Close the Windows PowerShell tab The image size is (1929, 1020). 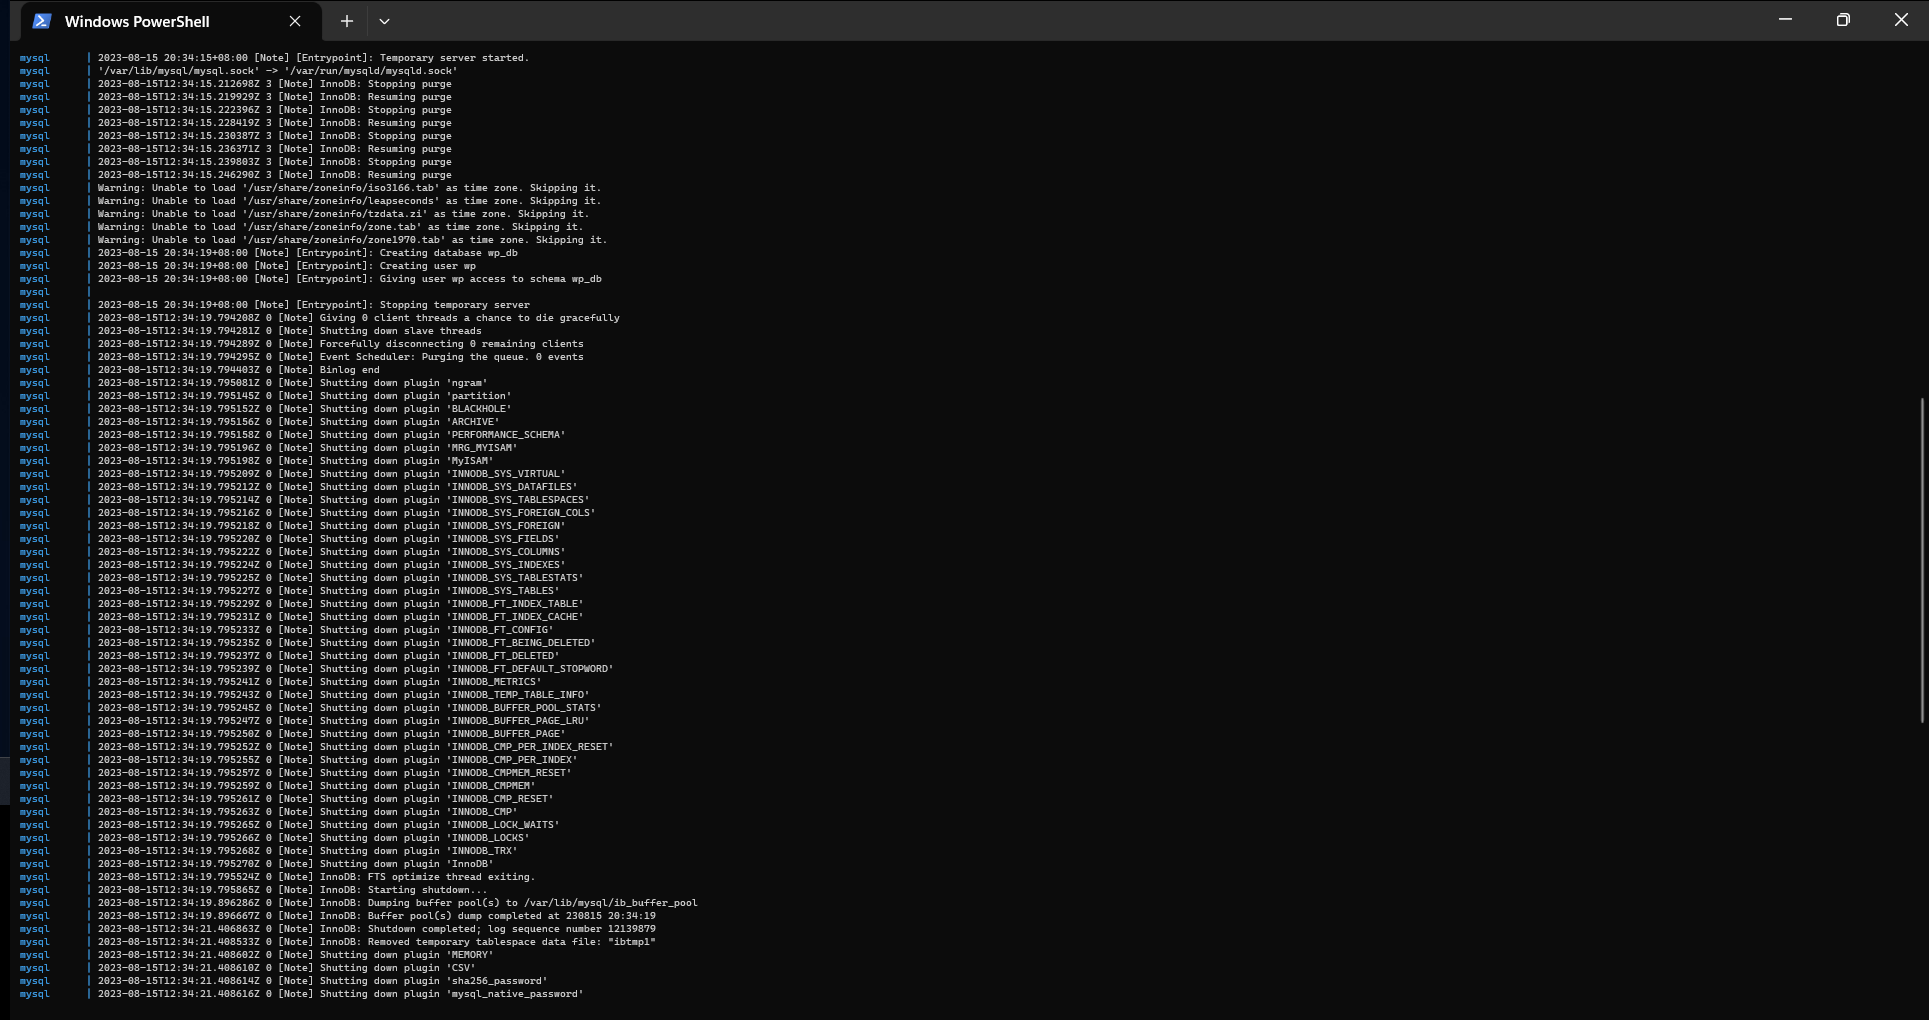pyautogui.click(x=295, y=21)
